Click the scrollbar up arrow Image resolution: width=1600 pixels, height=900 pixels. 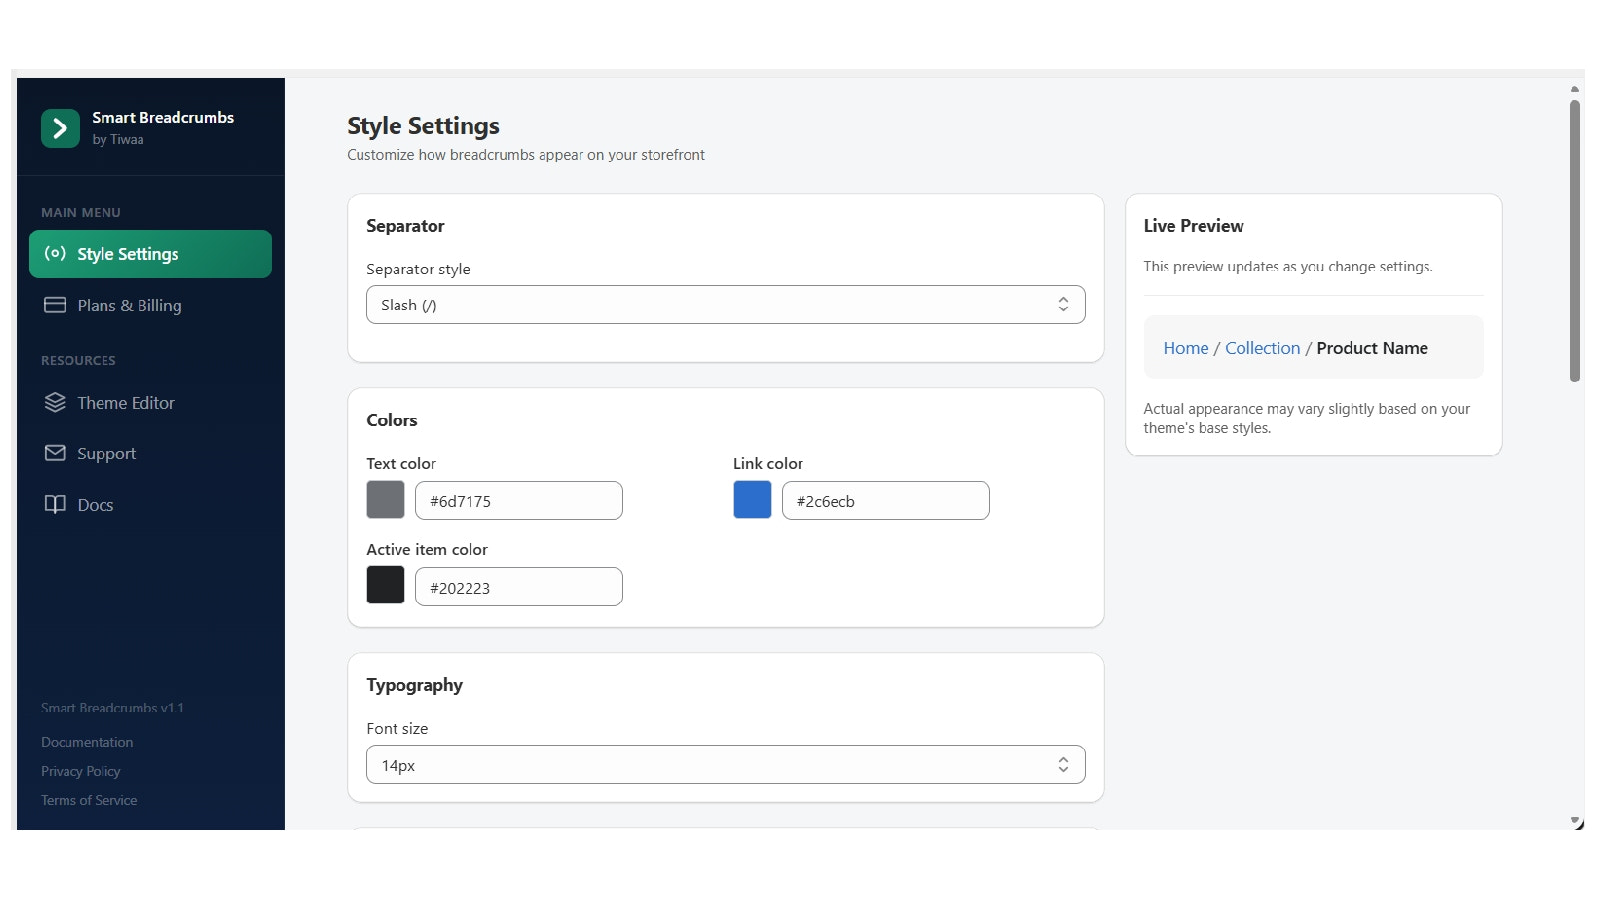point(1575,89)
